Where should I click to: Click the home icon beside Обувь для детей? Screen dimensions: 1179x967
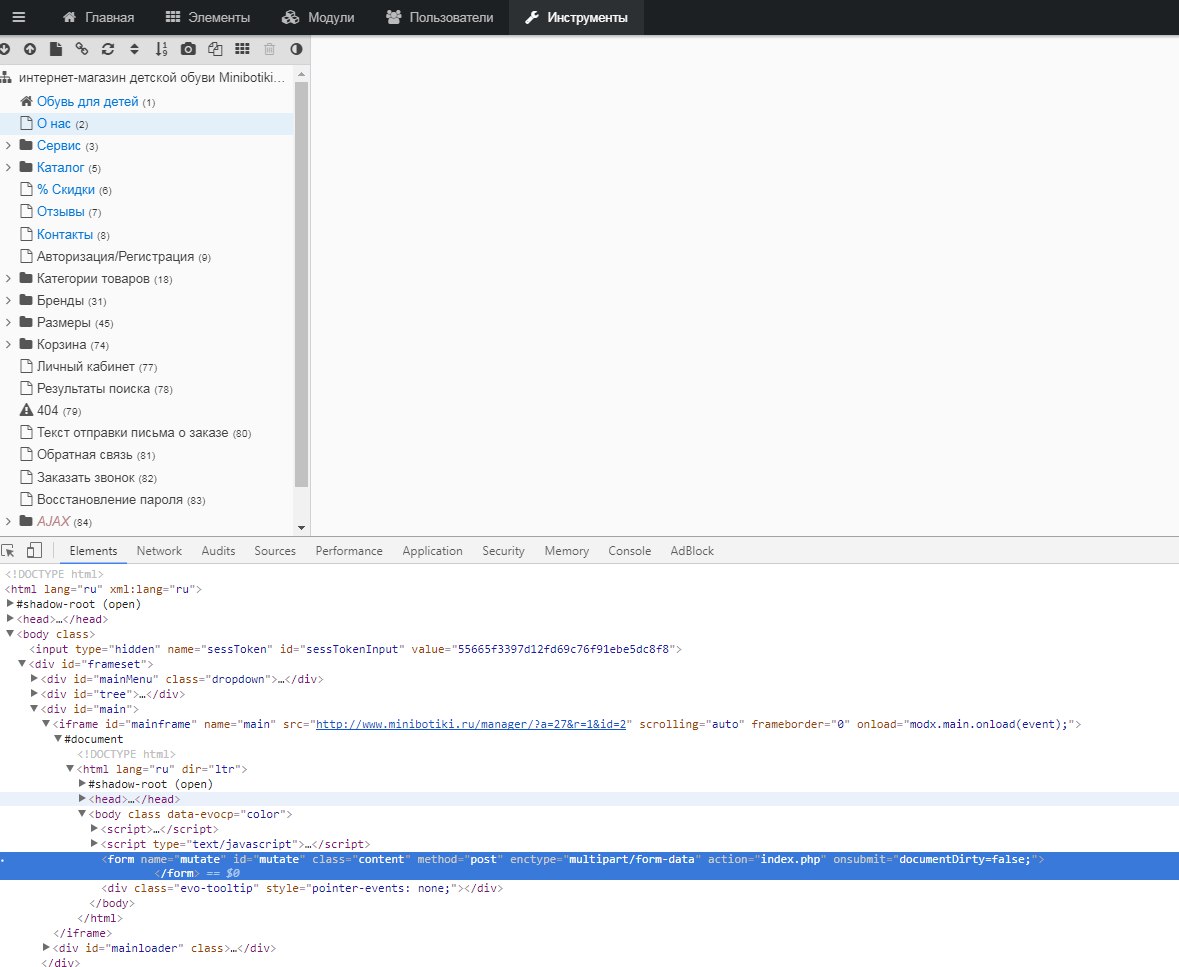point(26,101)
